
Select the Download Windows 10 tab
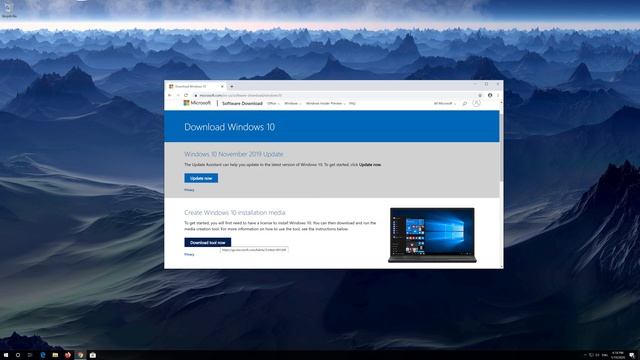pyautogui.click(x=196, y=87)
